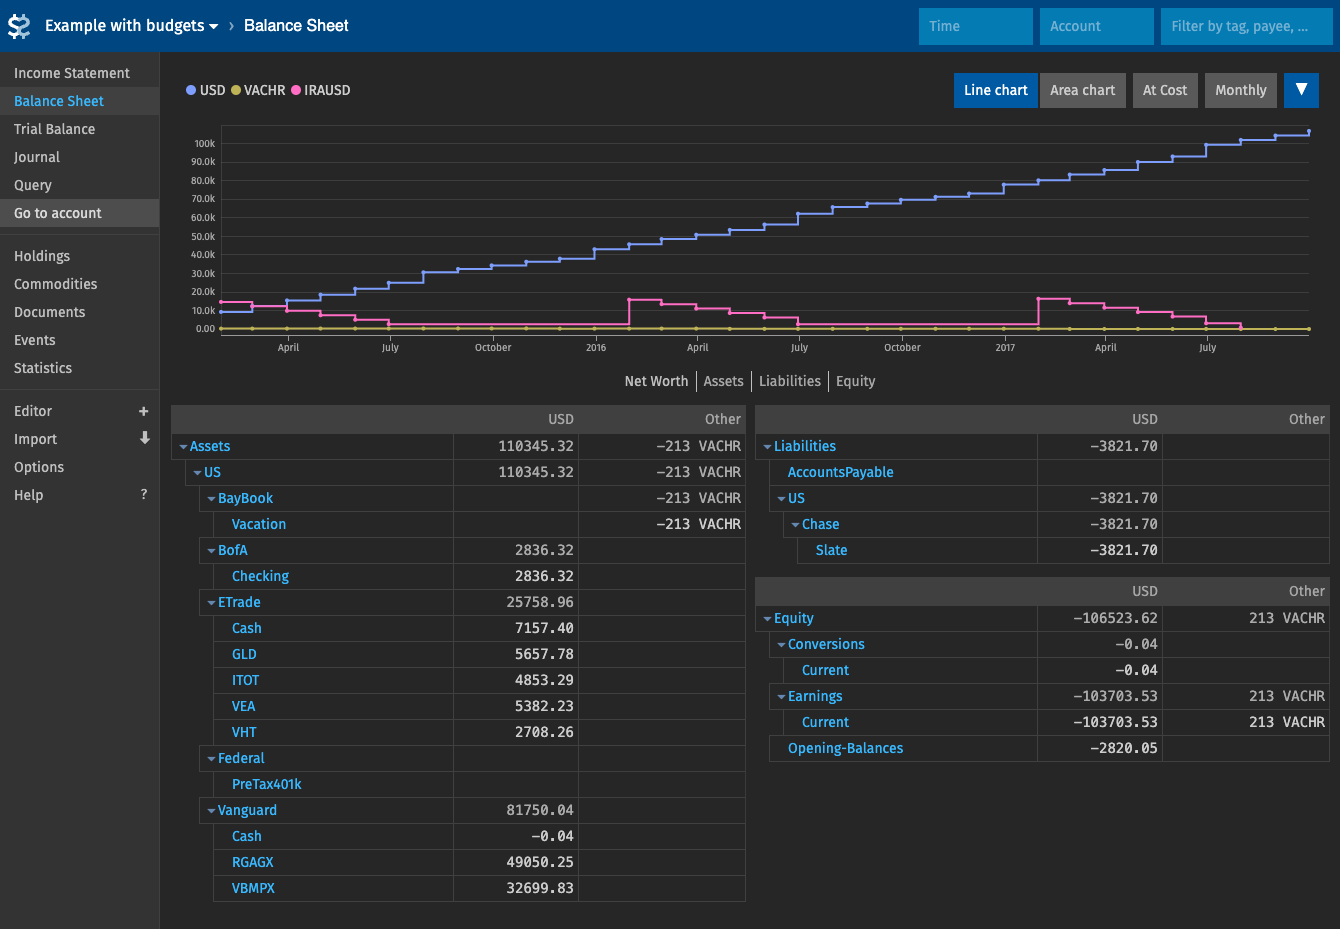Switch to Area chart mode
Screen dimensions: 1340x929
[x=1083, y=90]
